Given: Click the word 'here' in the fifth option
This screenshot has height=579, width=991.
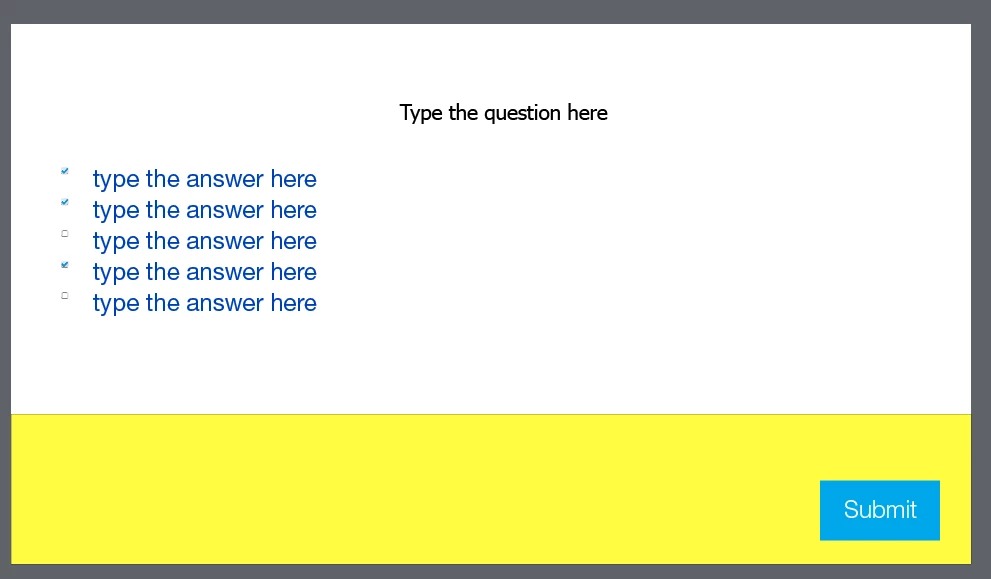Looking at the screenshot, I should pyautogui.click(x=294, y=303).
